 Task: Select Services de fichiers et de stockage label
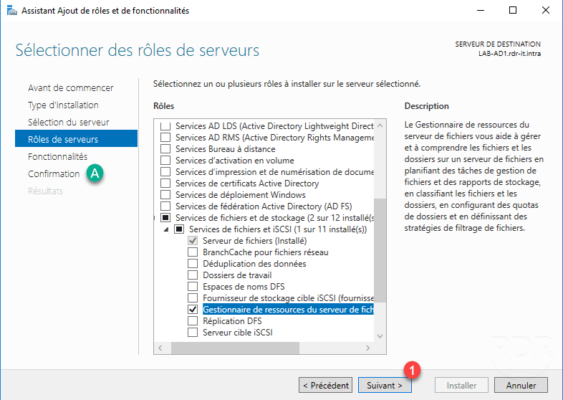pyautogui.click(x=275, y=218)
